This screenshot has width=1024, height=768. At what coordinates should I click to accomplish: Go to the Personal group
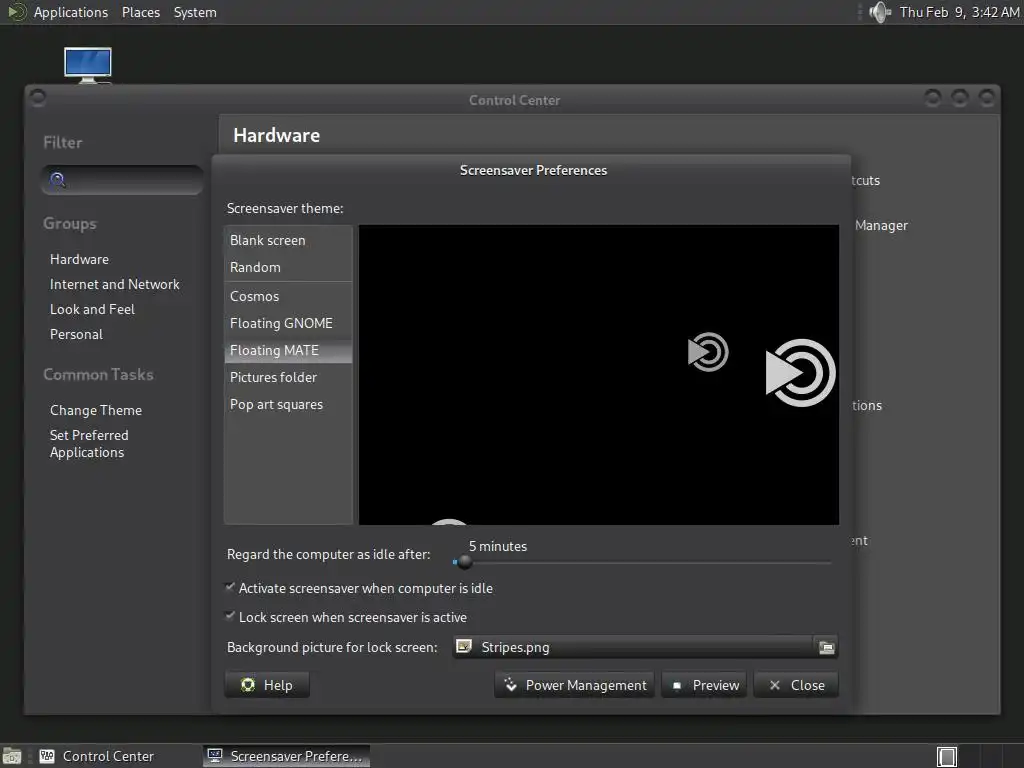(76, 334)
